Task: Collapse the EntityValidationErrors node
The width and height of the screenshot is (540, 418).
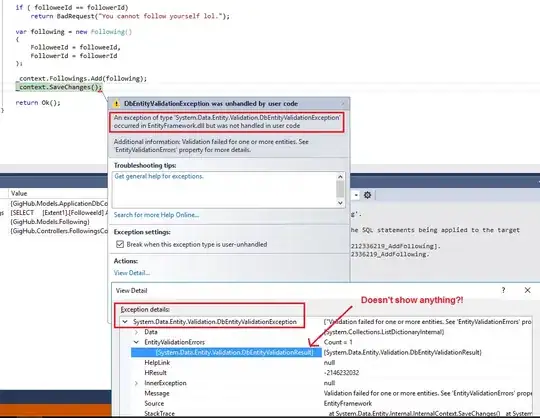Action: [136, 342]
